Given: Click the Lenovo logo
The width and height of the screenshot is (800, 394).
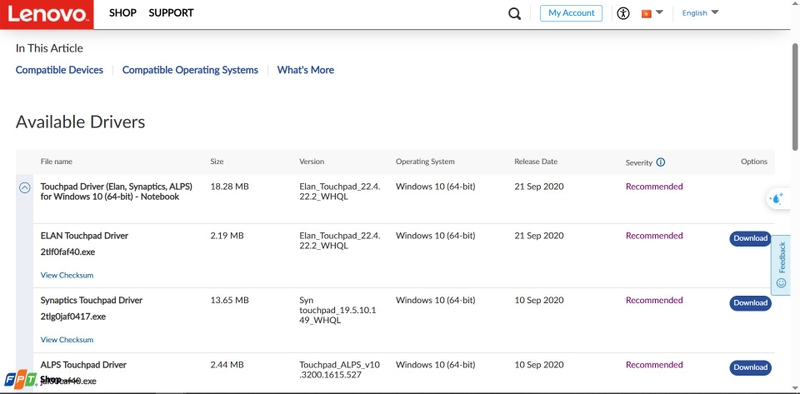Looking at the screenshot, I should coord(46,14).
